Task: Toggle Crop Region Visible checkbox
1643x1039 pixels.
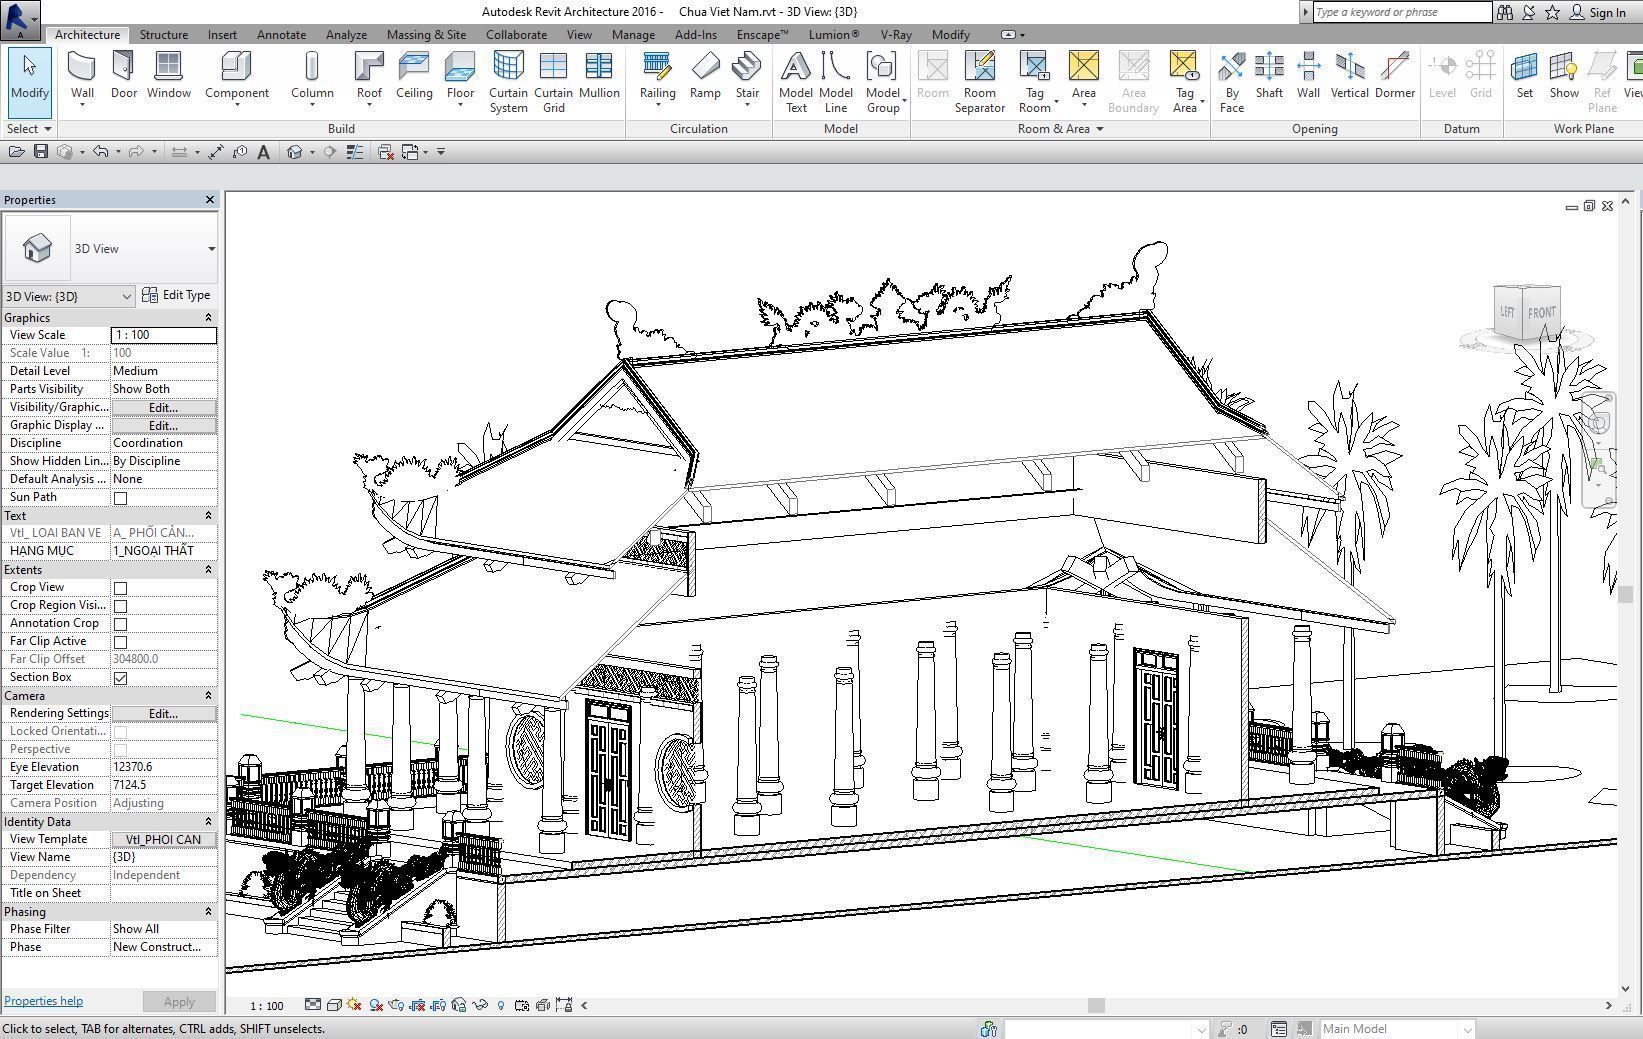Action: 120,606
